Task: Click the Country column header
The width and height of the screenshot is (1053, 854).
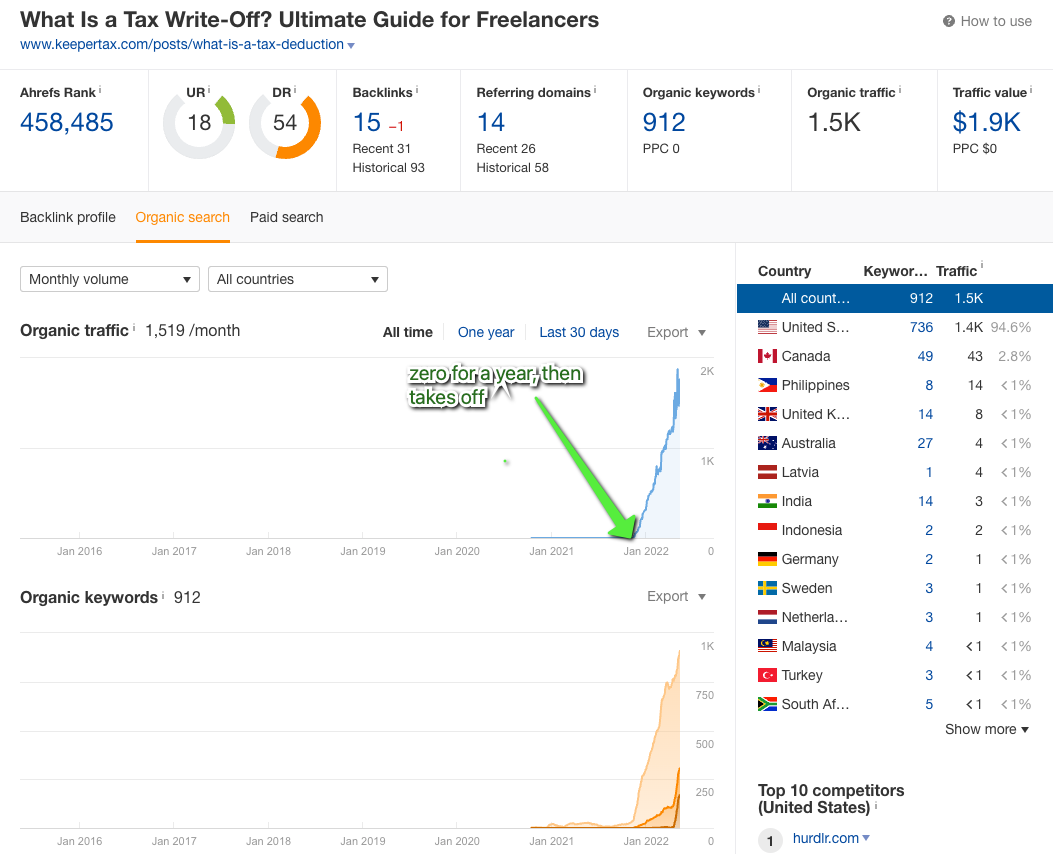Action: click(784, 271)
